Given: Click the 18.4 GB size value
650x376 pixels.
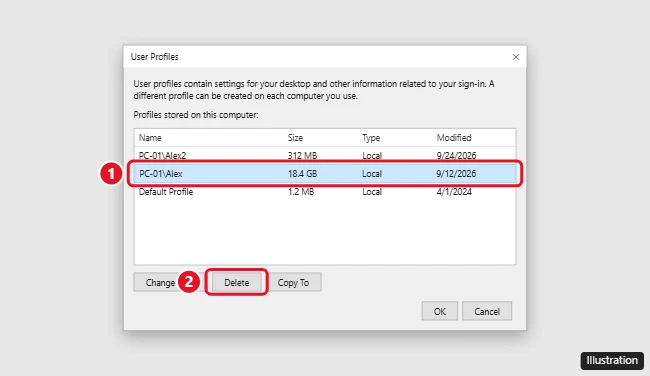Looking at the screenshot, I should [x=303, y=174].
